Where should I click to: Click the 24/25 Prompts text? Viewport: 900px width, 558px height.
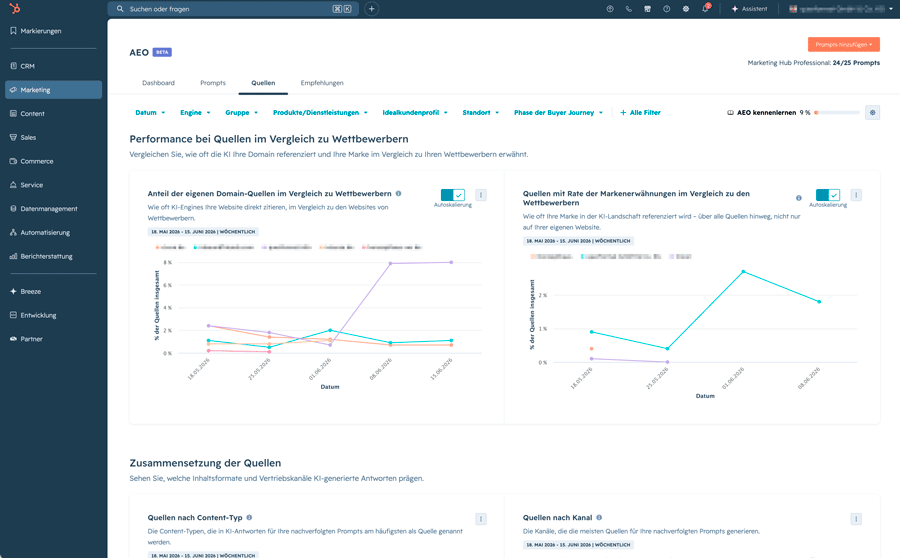click(x=856, y=63)
